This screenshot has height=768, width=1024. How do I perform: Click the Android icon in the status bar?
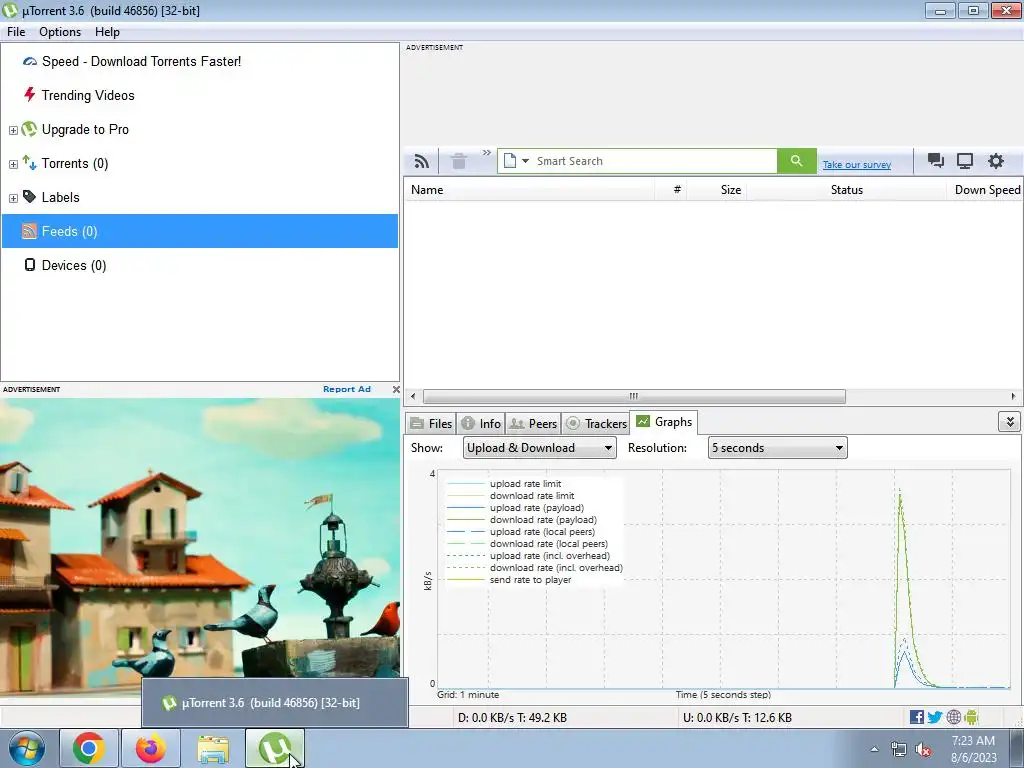coord(971,717)
